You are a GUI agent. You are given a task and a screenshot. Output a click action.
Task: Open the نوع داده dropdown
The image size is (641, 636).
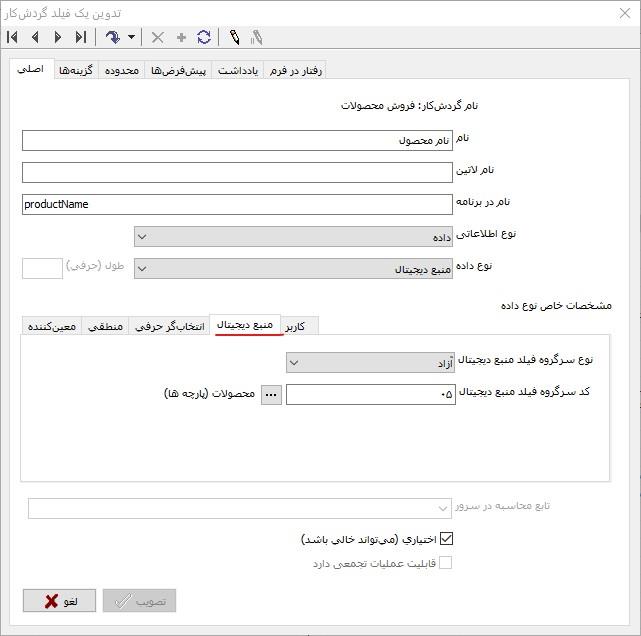293,269
